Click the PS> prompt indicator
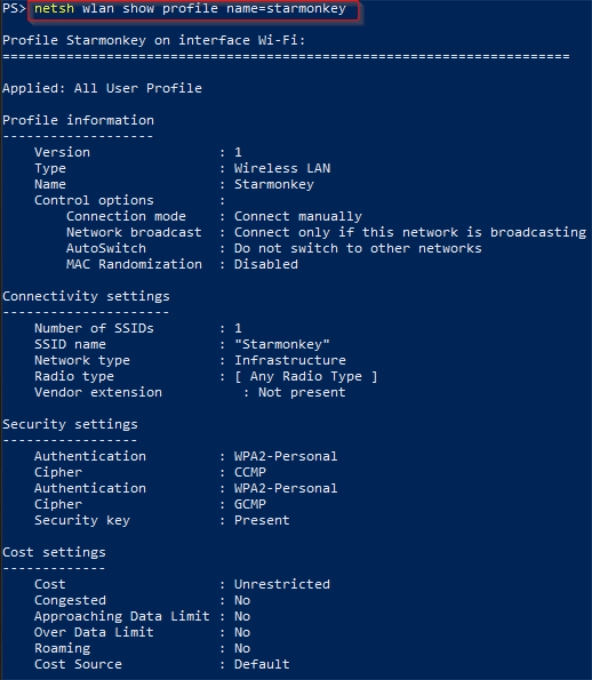The height and width of the screenshot is (680, 592). [x=14, y=8]
